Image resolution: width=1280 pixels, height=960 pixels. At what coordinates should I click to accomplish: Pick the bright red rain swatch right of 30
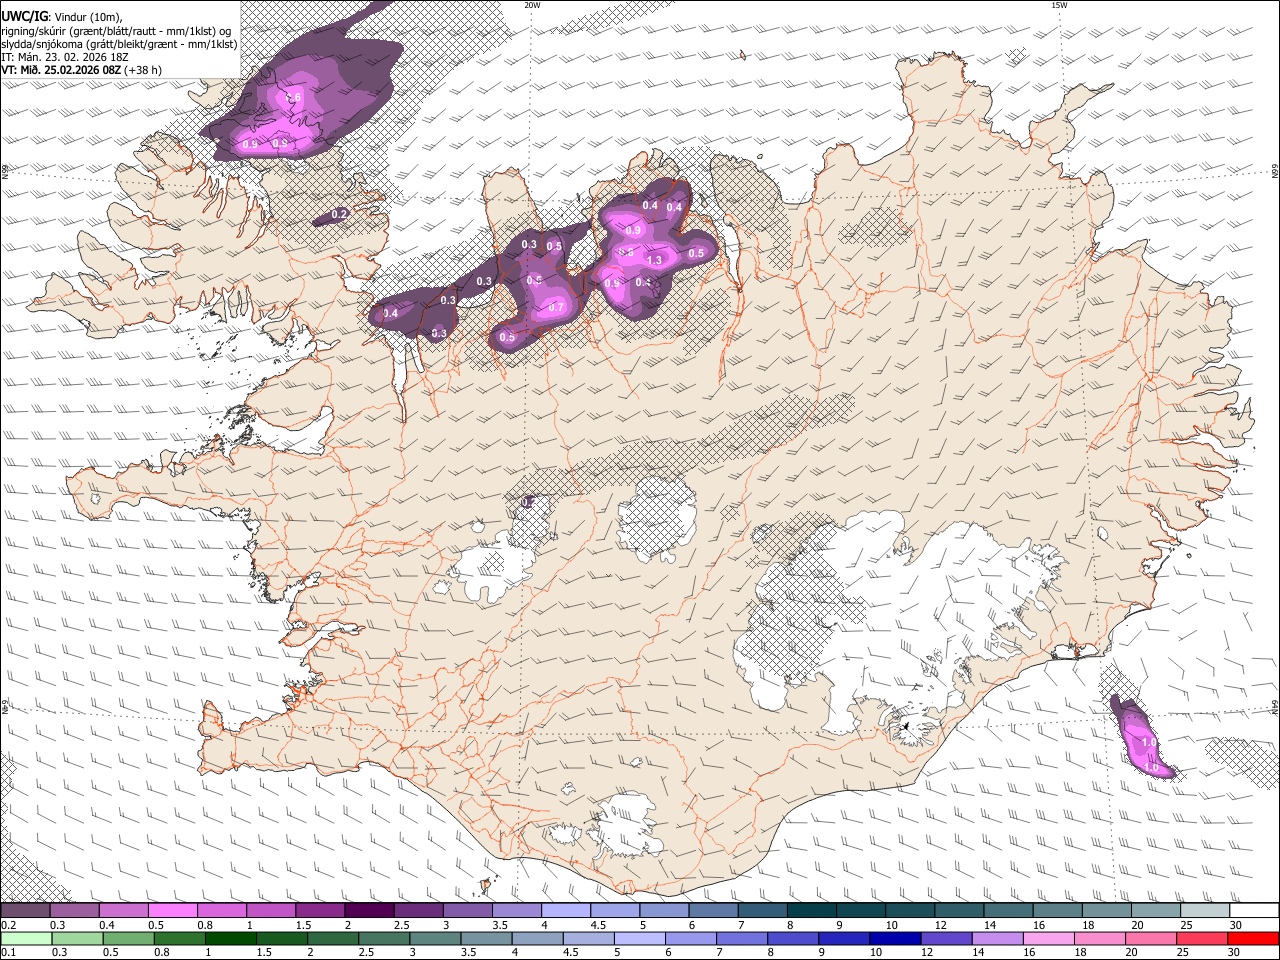1253,938
